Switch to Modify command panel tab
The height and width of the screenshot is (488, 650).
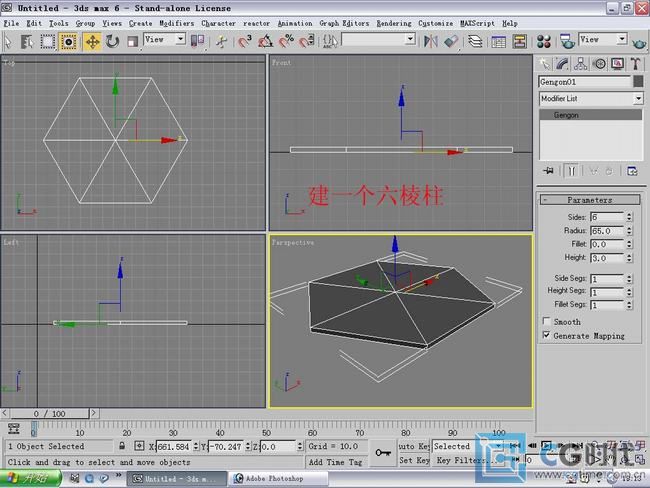[562, 64]
